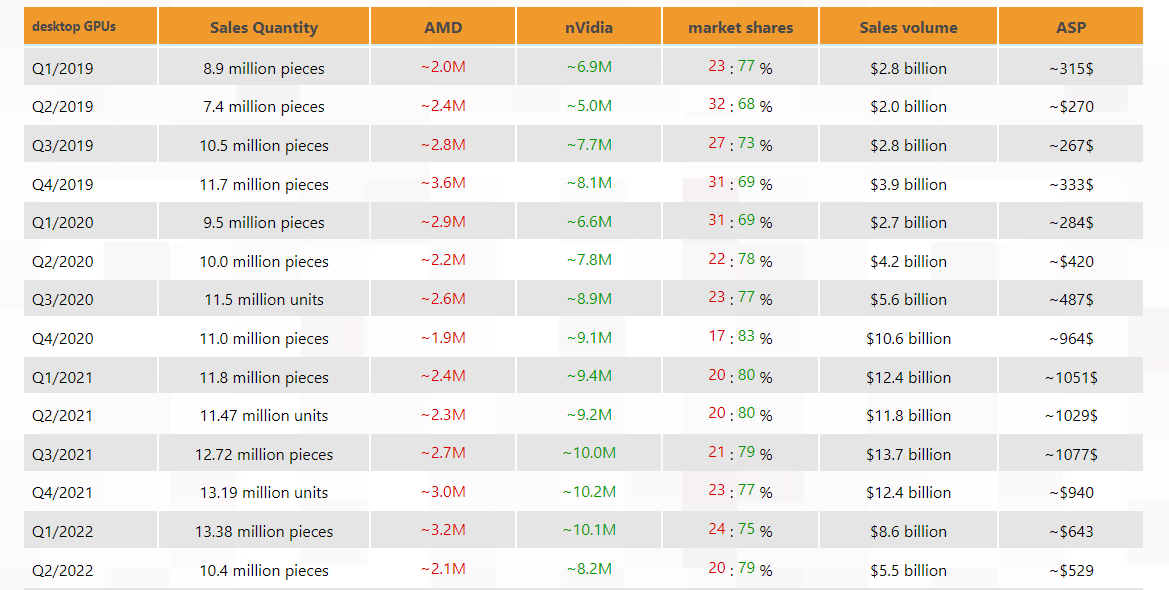Select the ~$420 ASP cell

pyautogui.click(x=1070, y=262)
